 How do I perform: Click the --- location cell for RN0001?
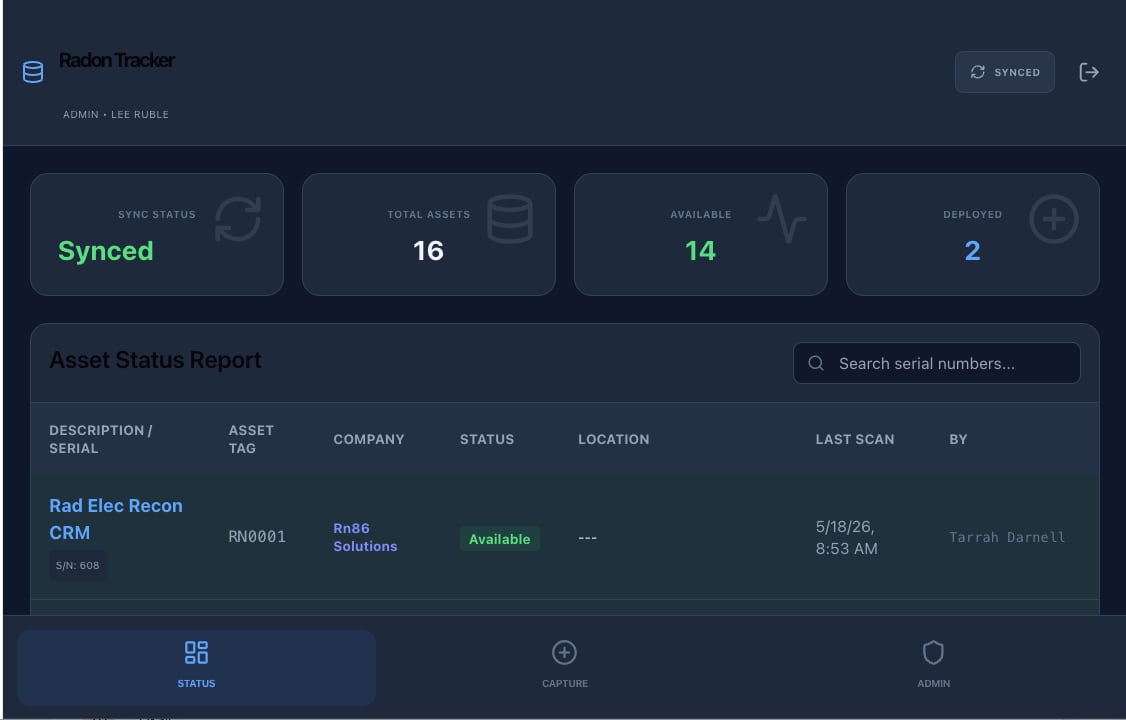click(587, 538)
